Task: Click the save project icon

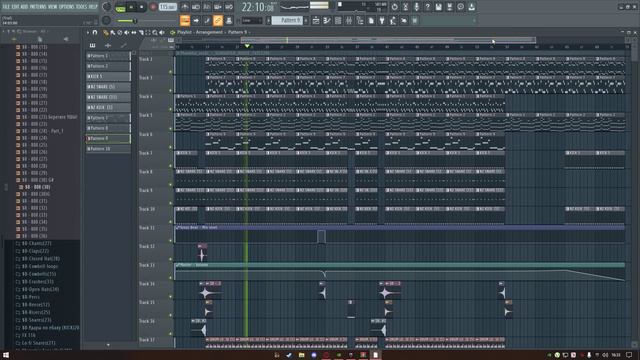Action: pos(438,7)
